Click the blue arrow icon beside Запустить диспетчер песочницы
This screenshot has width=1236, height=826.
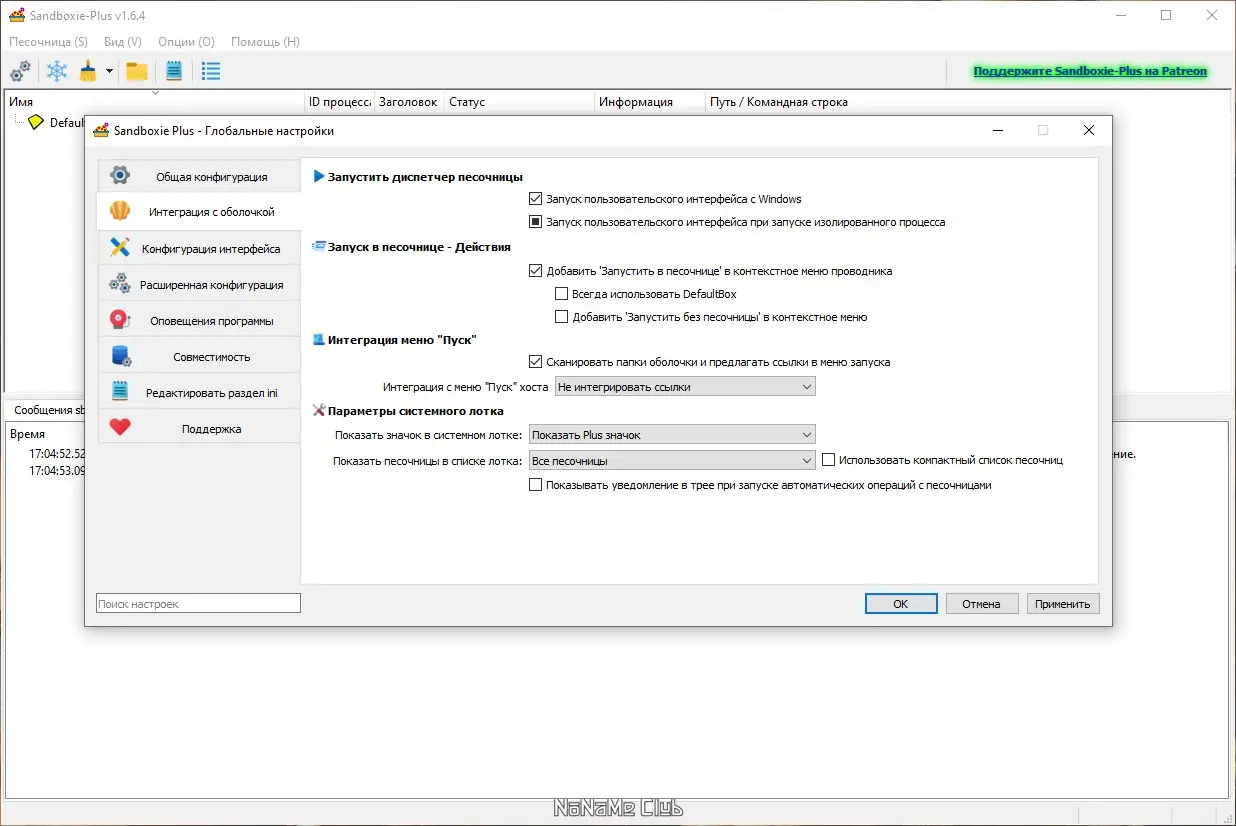point(319,176)
